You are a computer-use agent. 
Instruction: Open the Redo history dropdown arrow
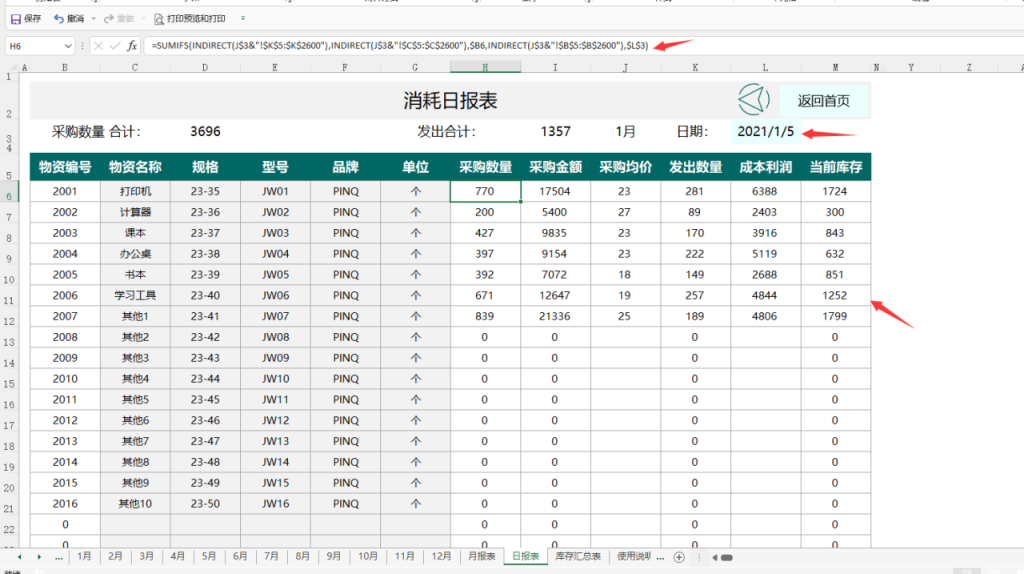point(144,19)
